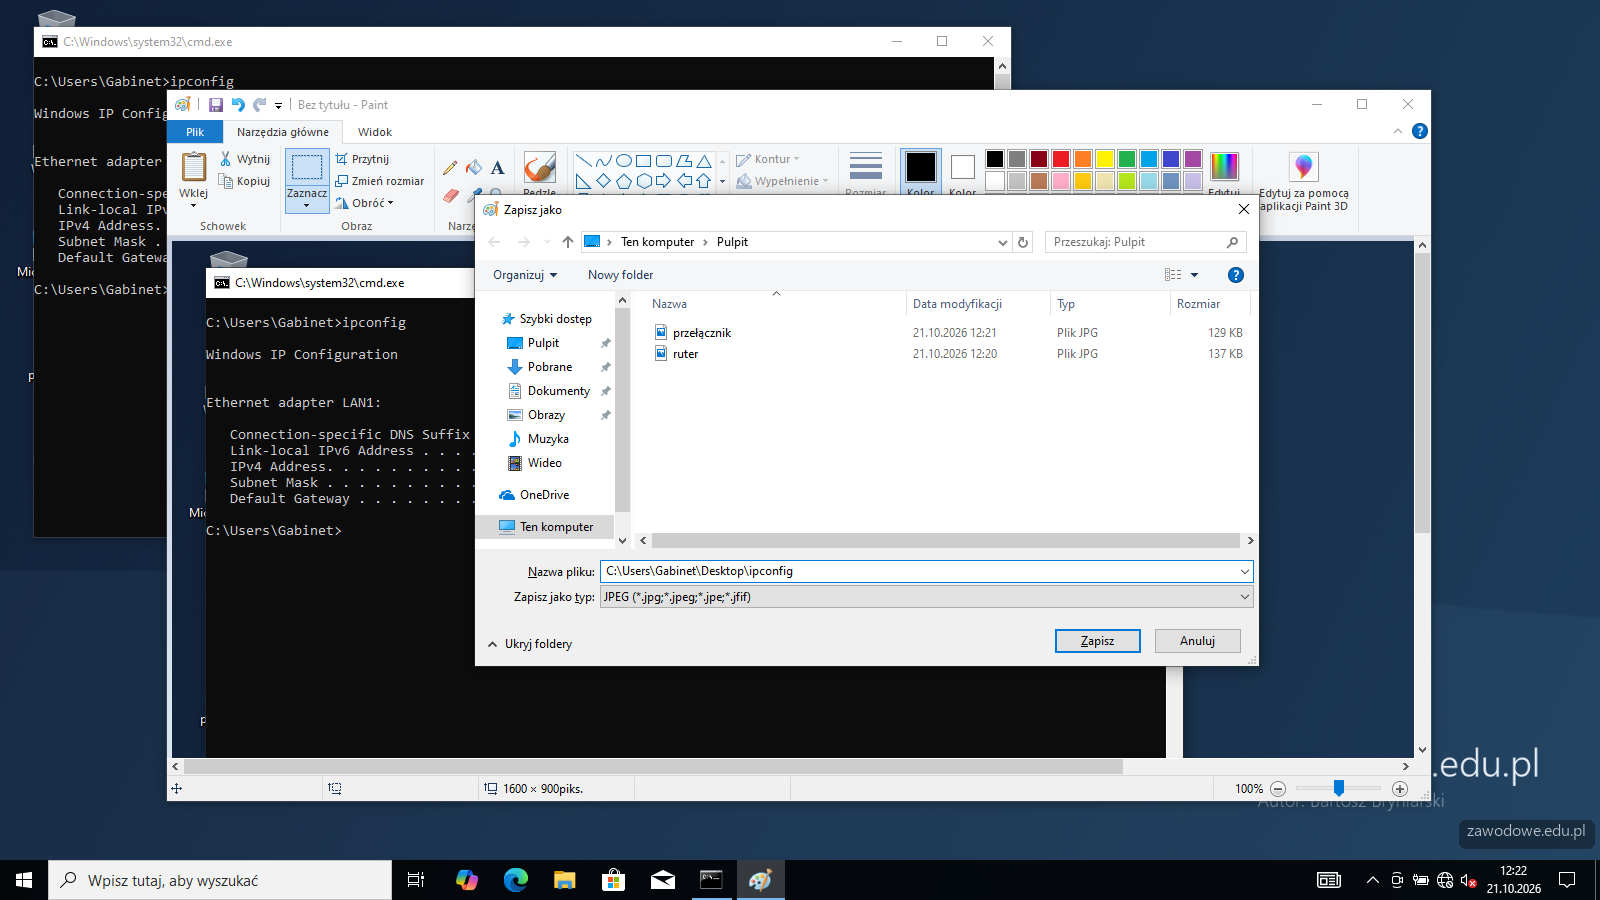Image resolution: width=1600 pixels, height=900 pixels.
Task: Open the Obróć (rotate) dropdown
Action: pyautogui.click(x=365, y=203)
